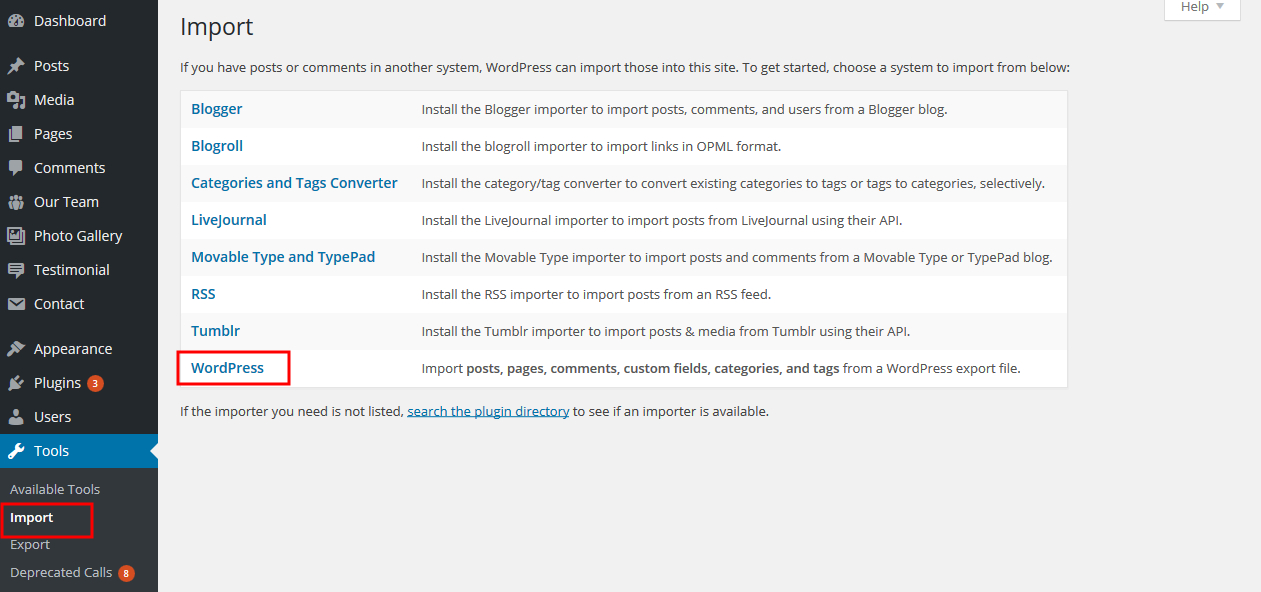Click the Import page heading
Screen dimensions: 1261x592
pyautogui.click(x=217, y=27)
